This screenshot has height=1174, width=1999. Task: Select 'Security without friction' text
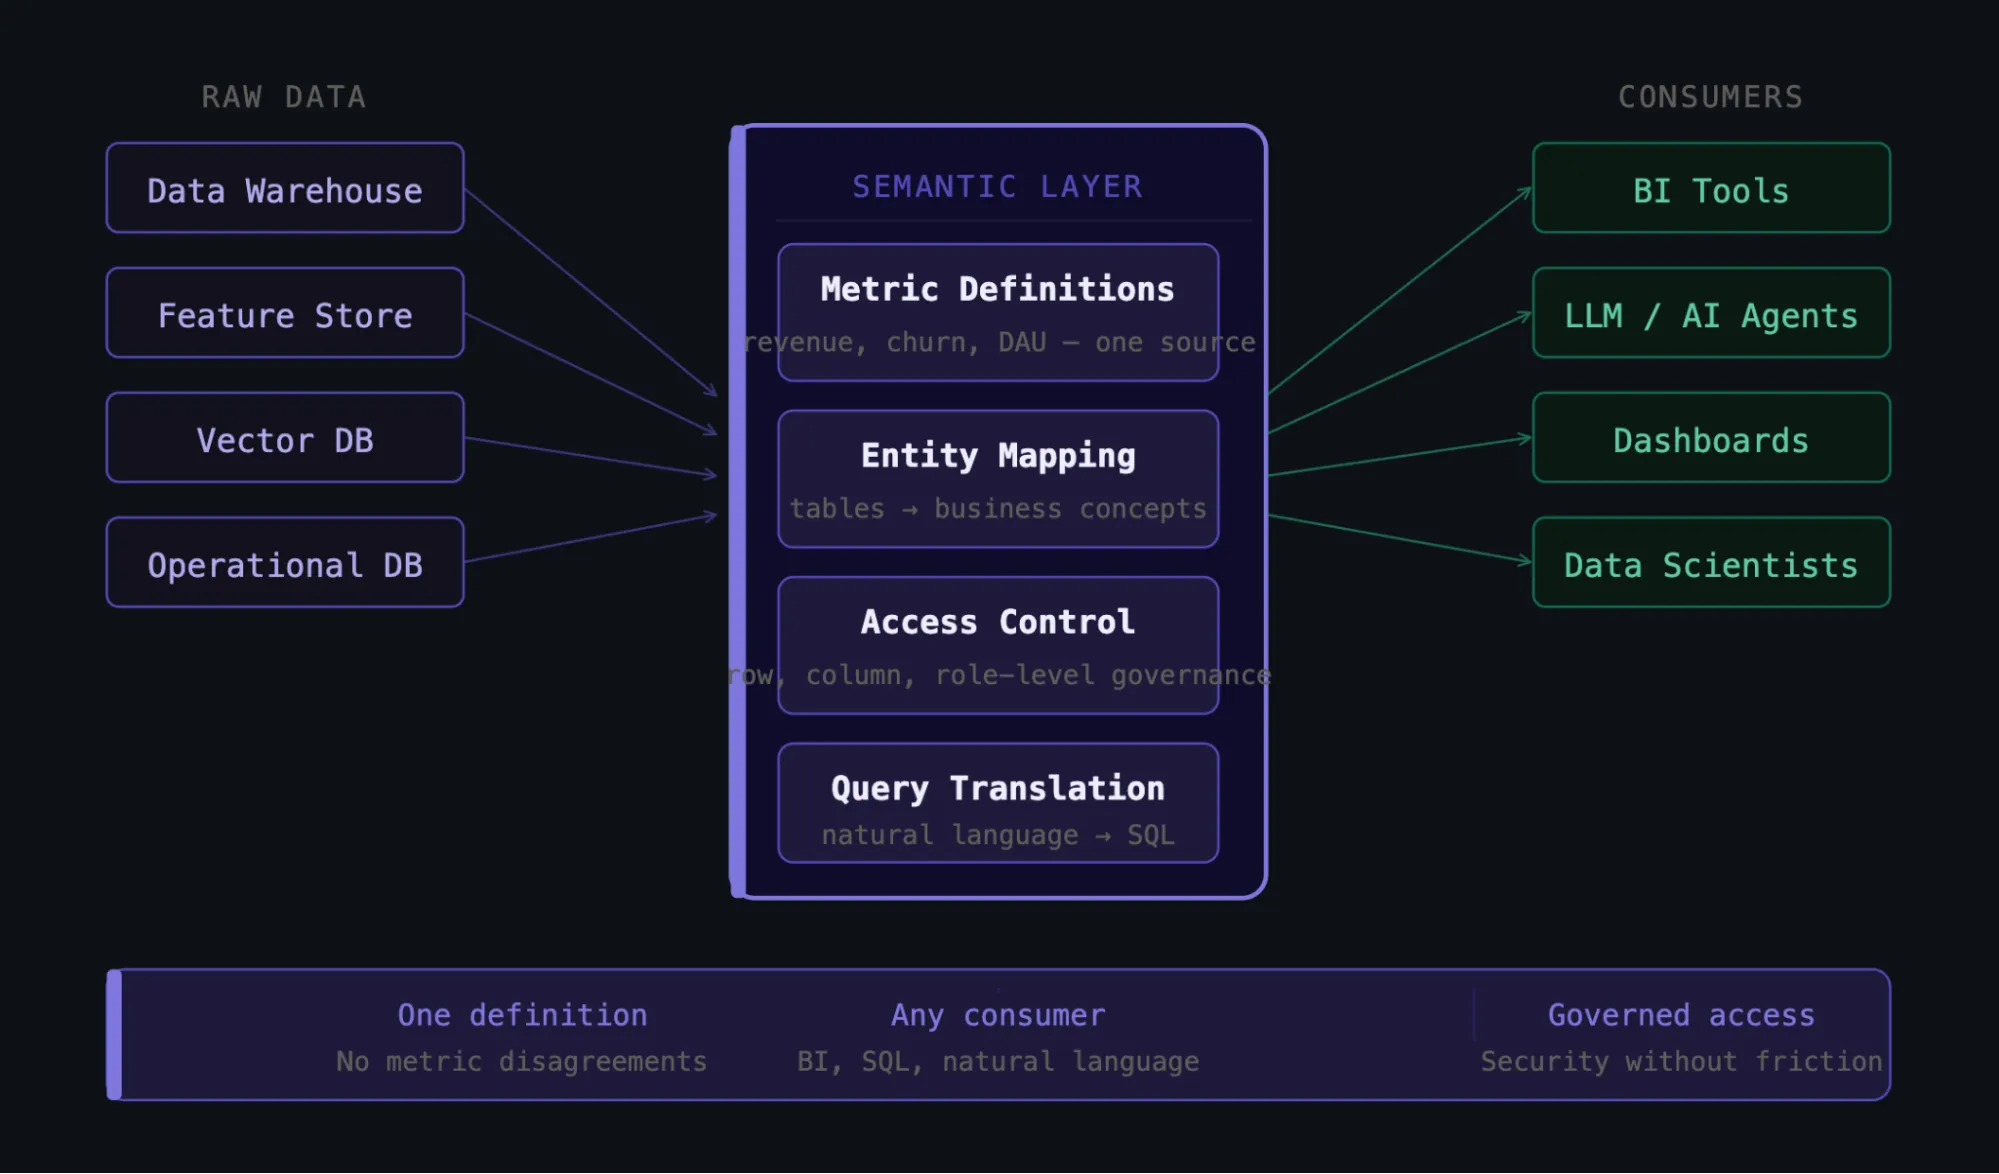pos(1681,1062)
